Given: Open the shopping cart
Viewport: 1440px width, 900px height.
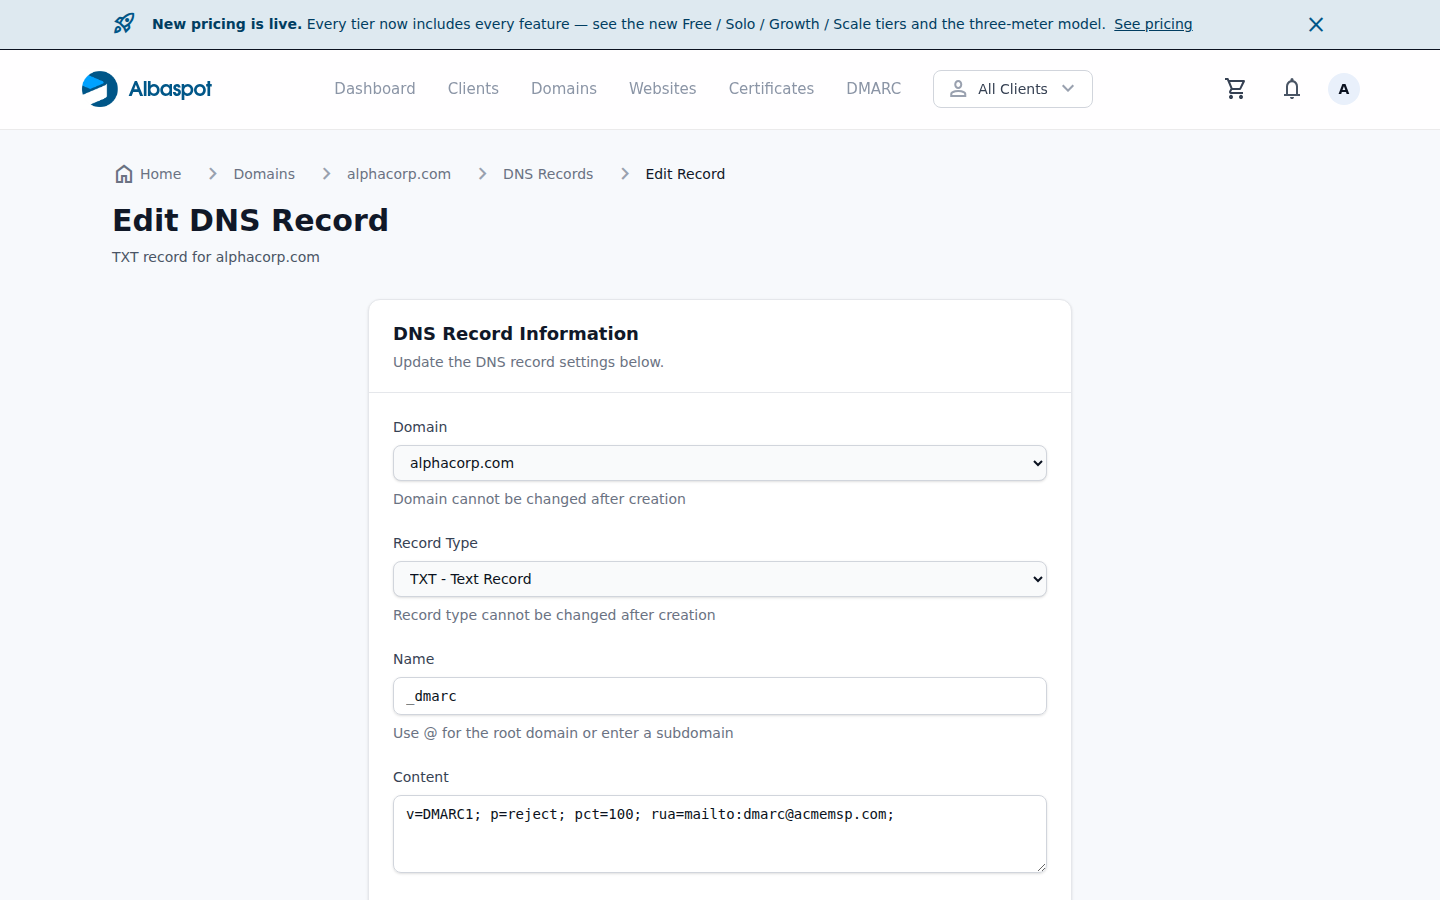Looking at the screenshot, I should pos(1235,89).
